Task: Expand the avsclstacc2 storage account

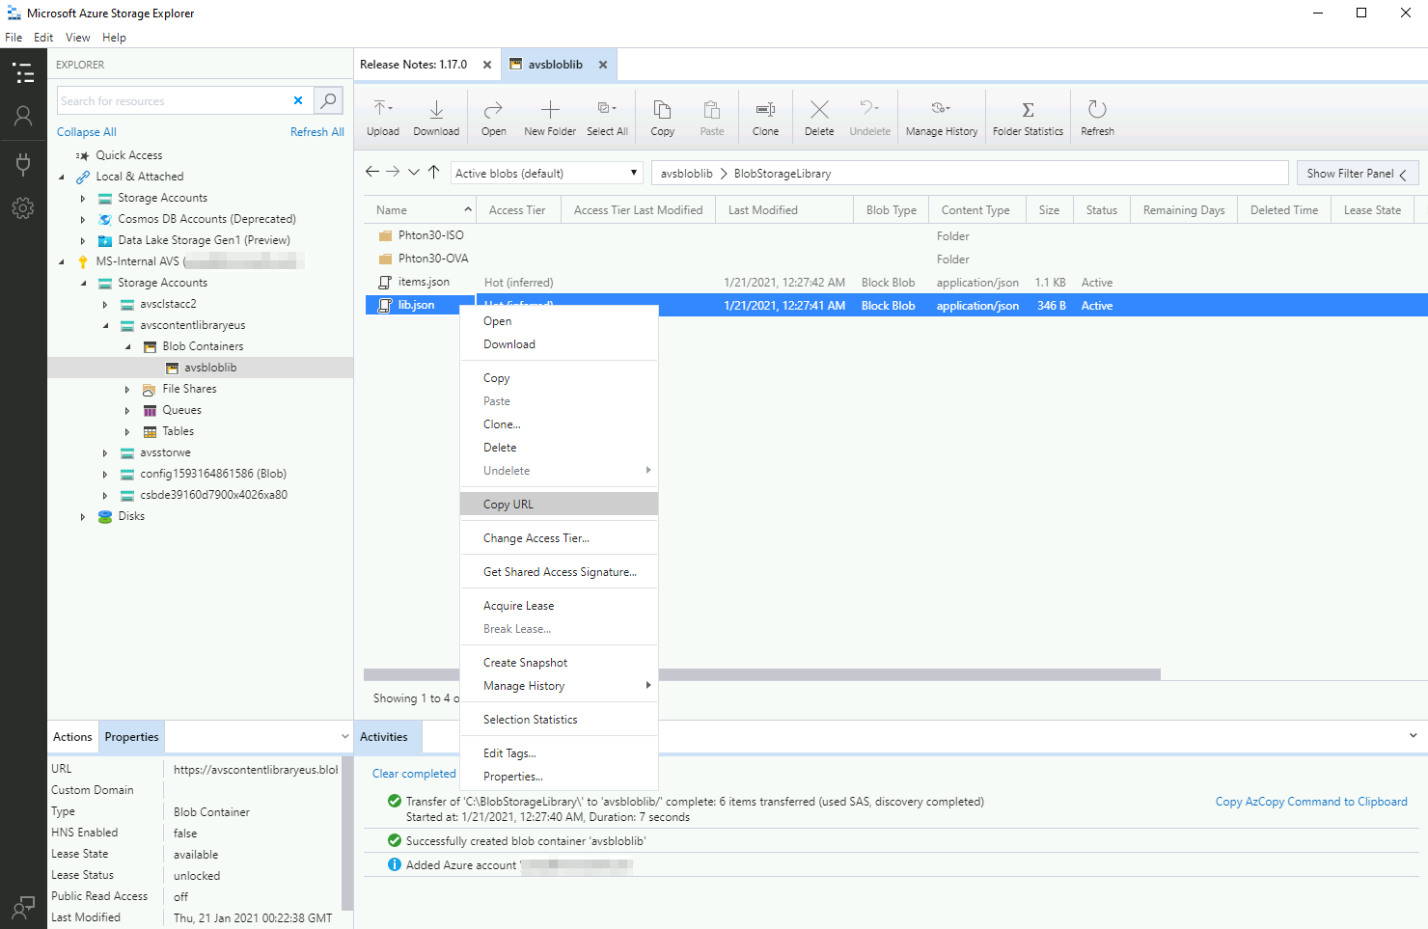Action: (x=105, y=304)
